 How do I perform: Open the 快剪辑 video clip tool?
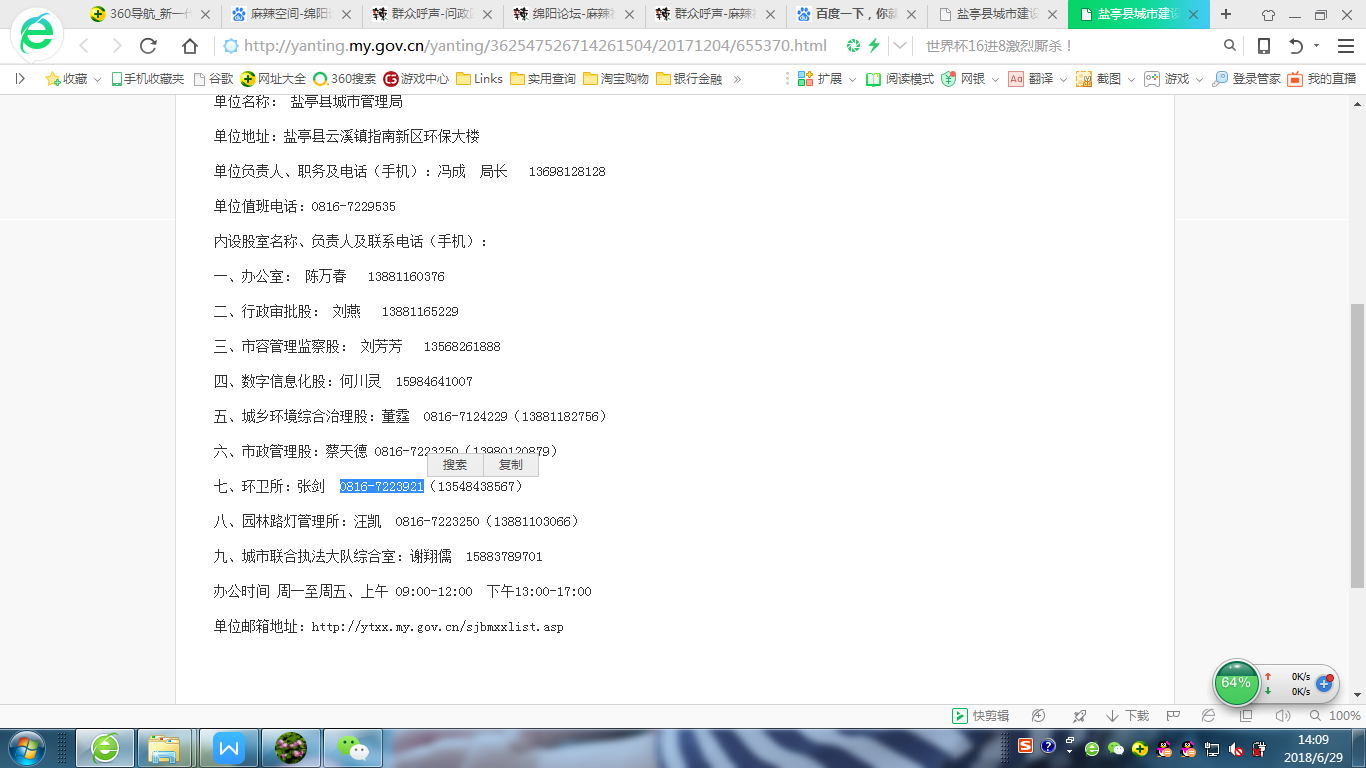tap(981, 716)
